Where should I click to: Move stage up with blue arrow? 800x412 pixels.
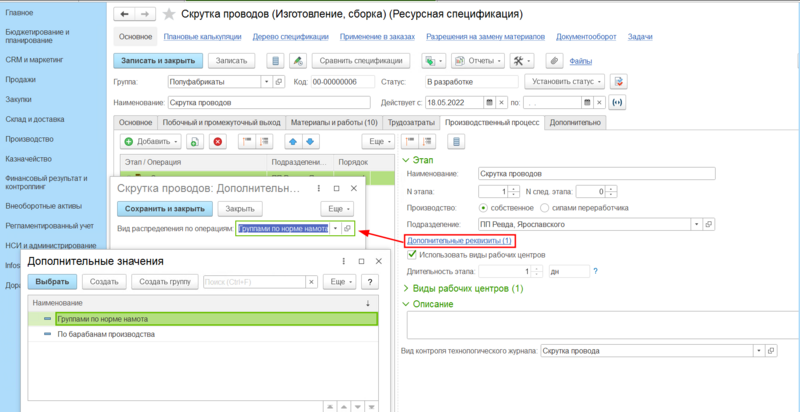click(x=292, y=141)
